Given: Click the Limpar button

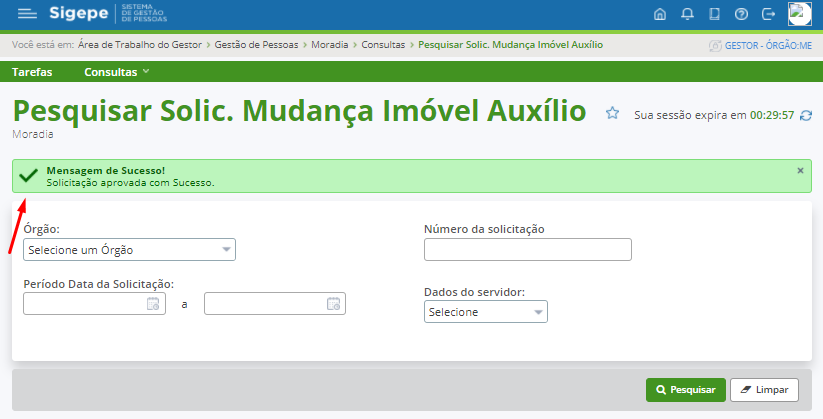Looking at the screenshot, I should pos(764,390).
